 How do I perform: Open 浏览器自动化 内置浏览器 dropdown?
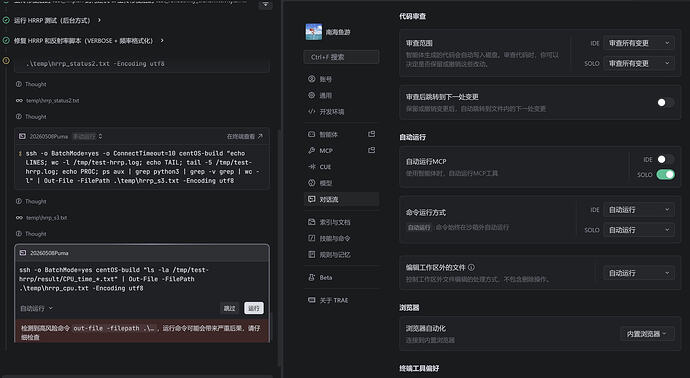(x=647, y=334)
